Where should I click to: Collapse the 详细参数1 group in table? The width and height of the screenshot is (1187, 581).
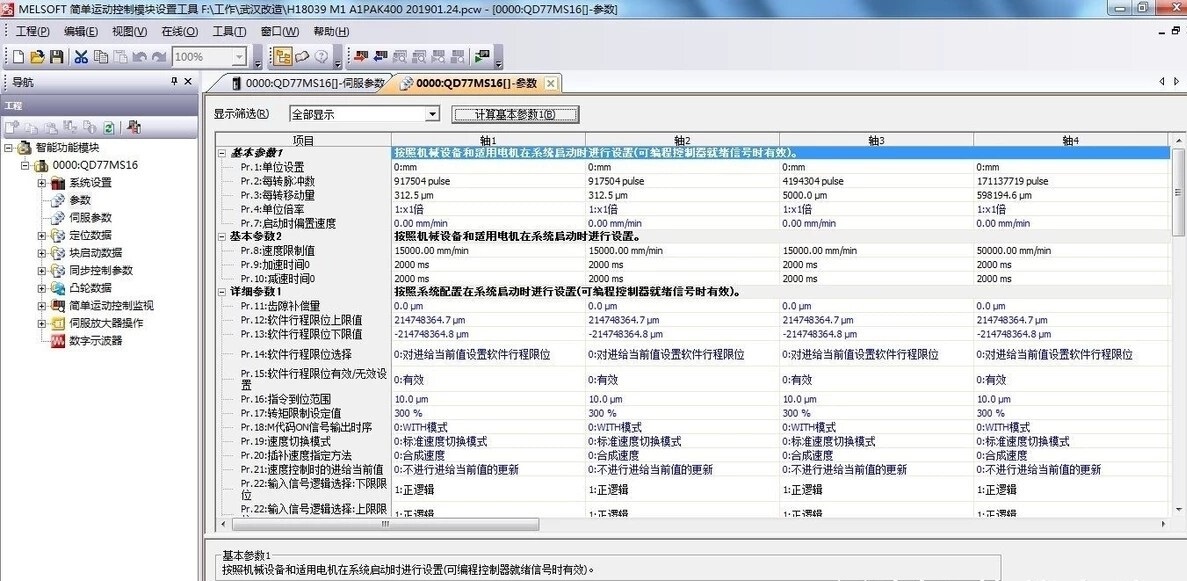tap(222, 292)
